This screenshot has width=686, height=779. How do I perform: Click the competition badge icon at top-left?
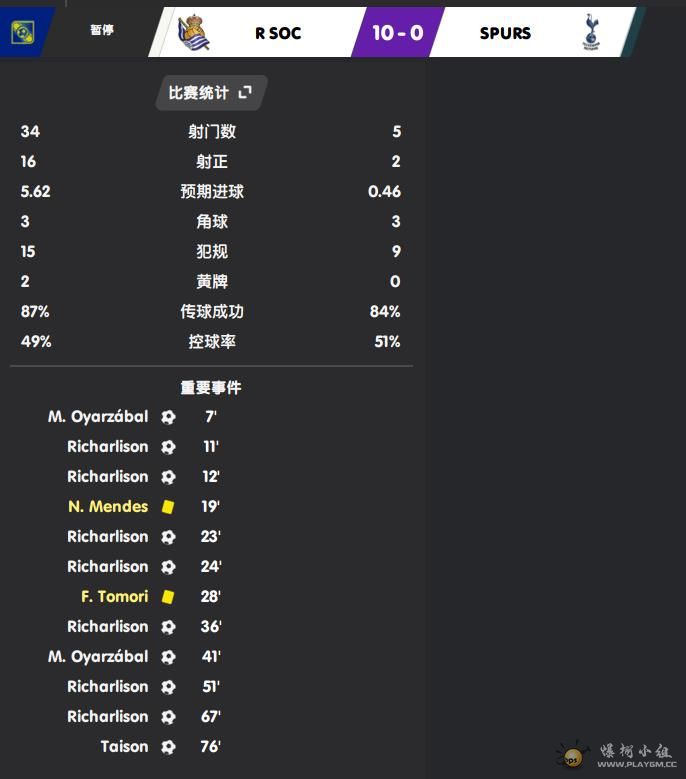click(21, 32)
